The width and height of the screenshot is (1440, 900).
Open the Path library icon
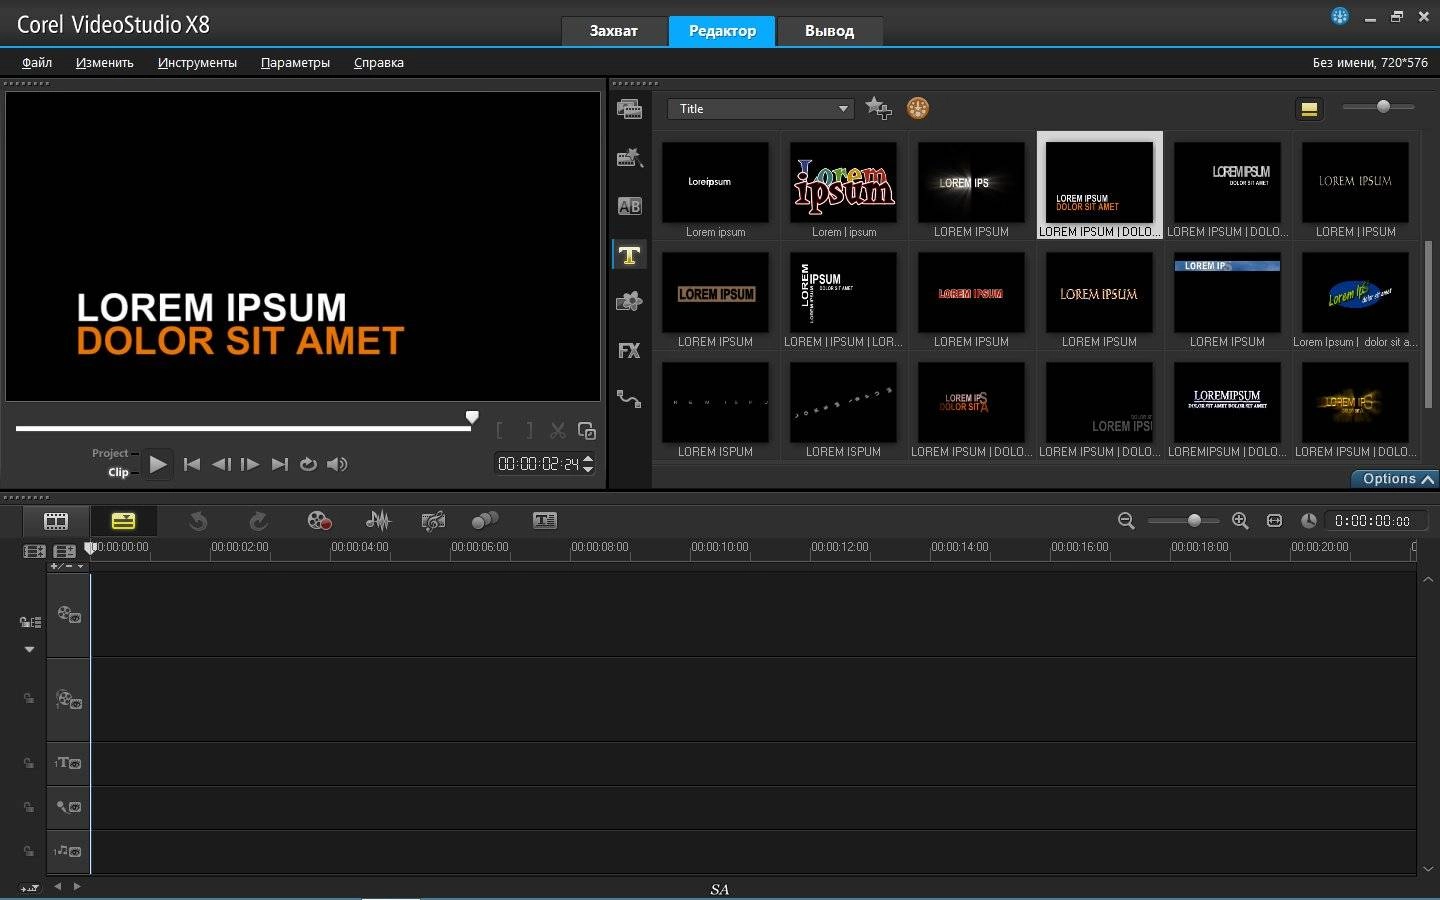coord(629,398)
